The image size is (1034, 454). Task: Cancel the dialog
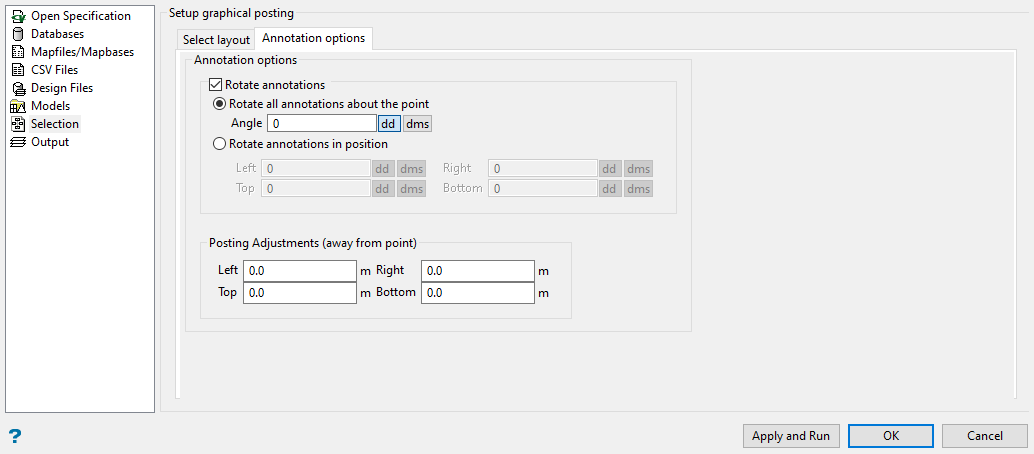[985, 436]
